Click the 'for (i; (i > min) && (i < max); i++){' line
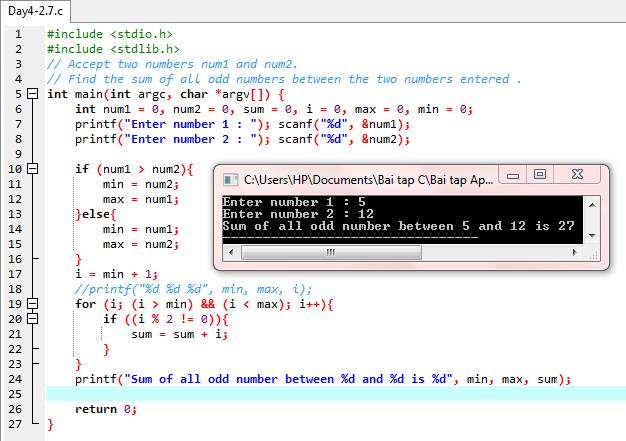 pyautogui.click(x=204, y=304)
